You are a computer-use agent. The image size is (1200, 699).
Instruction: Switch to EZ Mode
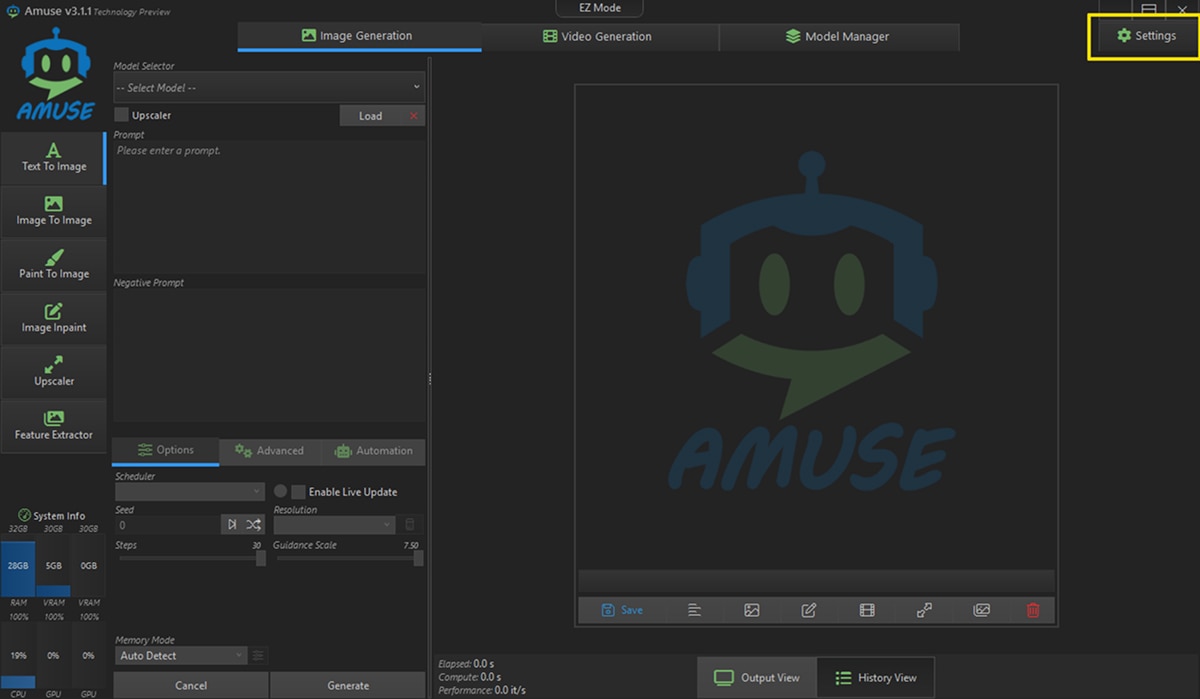[x=600, y=8]
